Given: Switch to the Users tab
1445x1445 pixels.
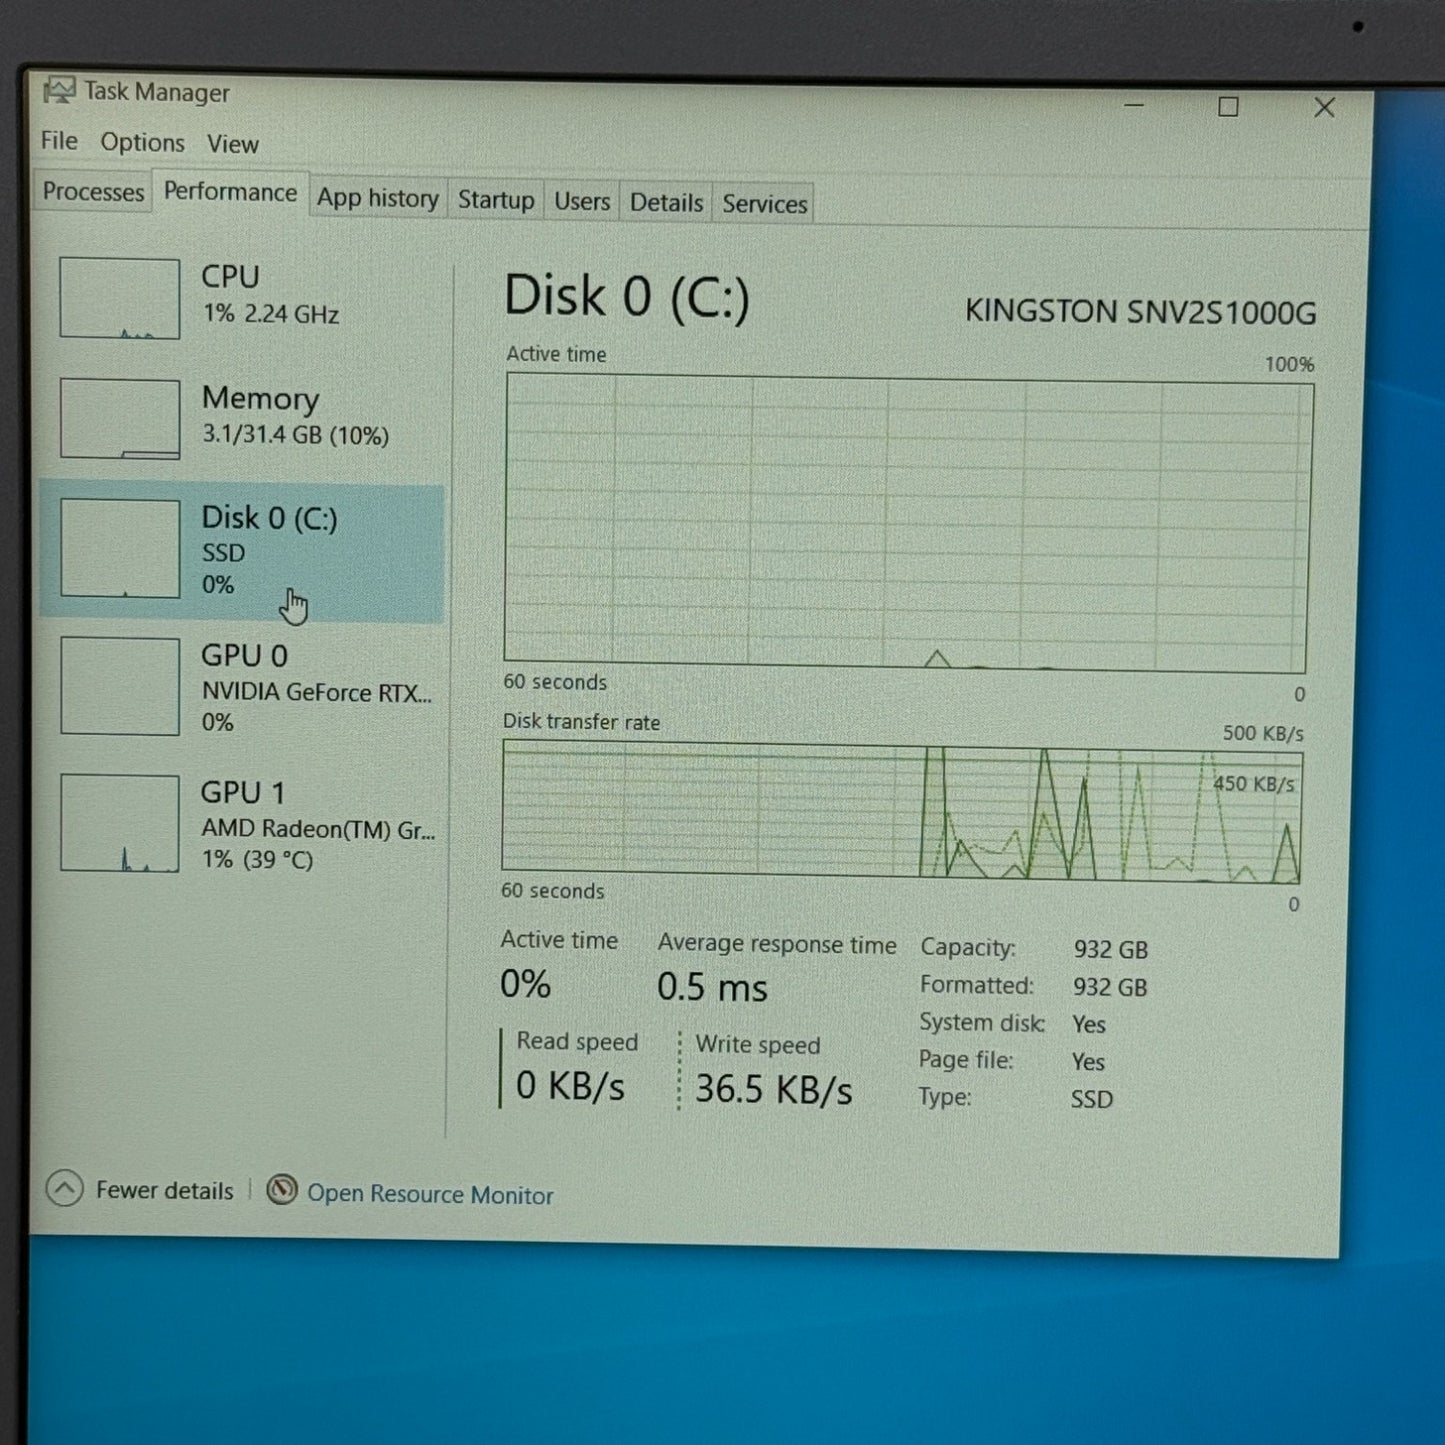Looking at the screenshot, I should point(582,202).
